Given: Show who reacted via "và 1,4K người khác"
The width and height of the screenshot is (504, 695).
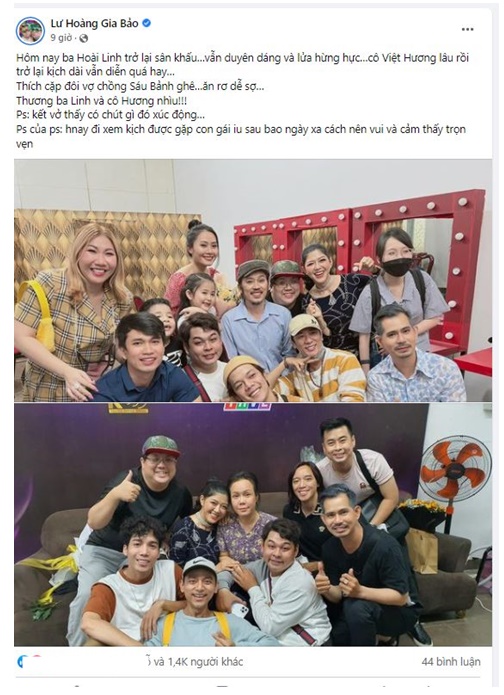Looking at the screenshot, I should click(198, 662).
